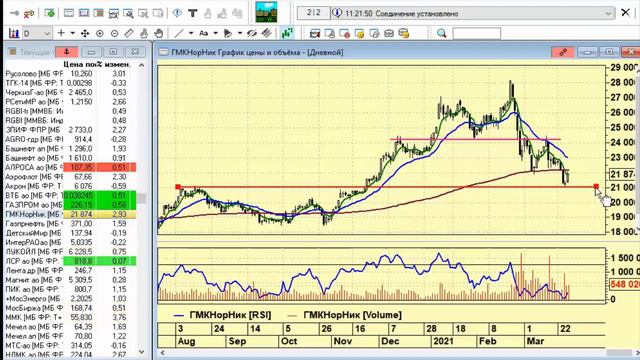This screenshot has height=360, width=640.
Task: Select ВТБ ао row in quotes table
Action: coord(70,196)
